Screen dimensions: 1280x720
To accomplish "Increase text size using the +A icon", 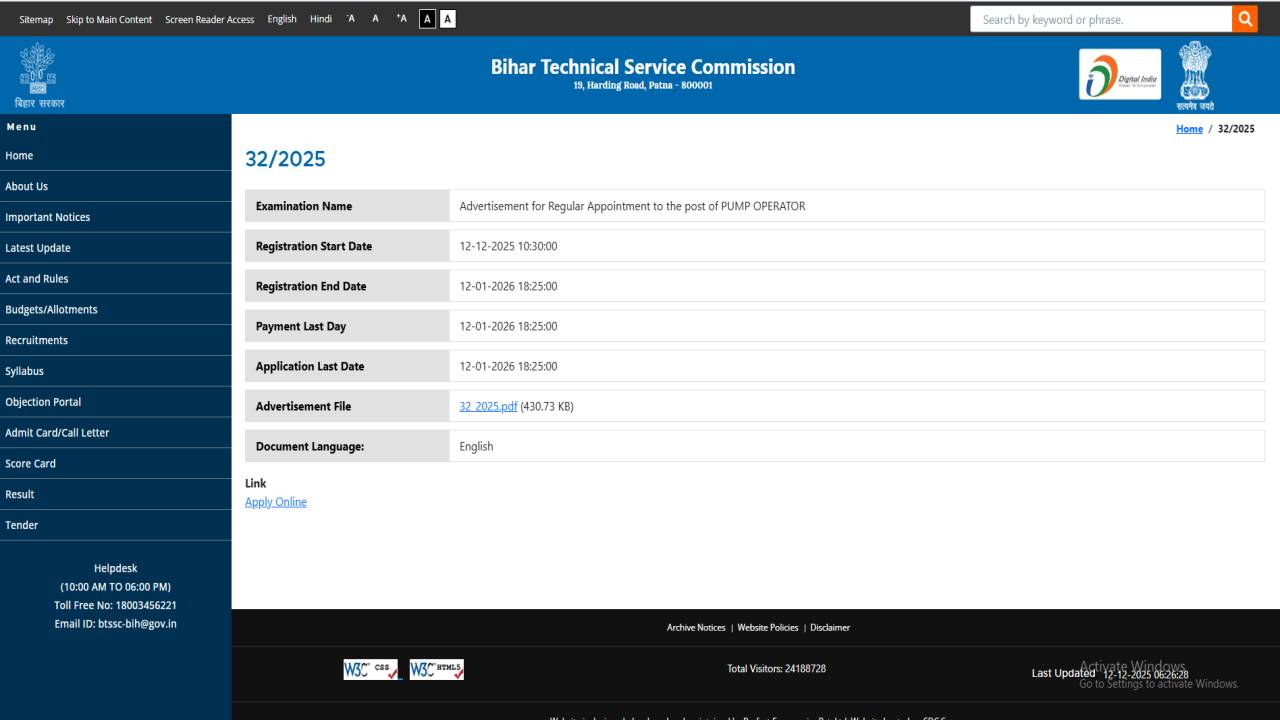I will (x=401, y=18).
